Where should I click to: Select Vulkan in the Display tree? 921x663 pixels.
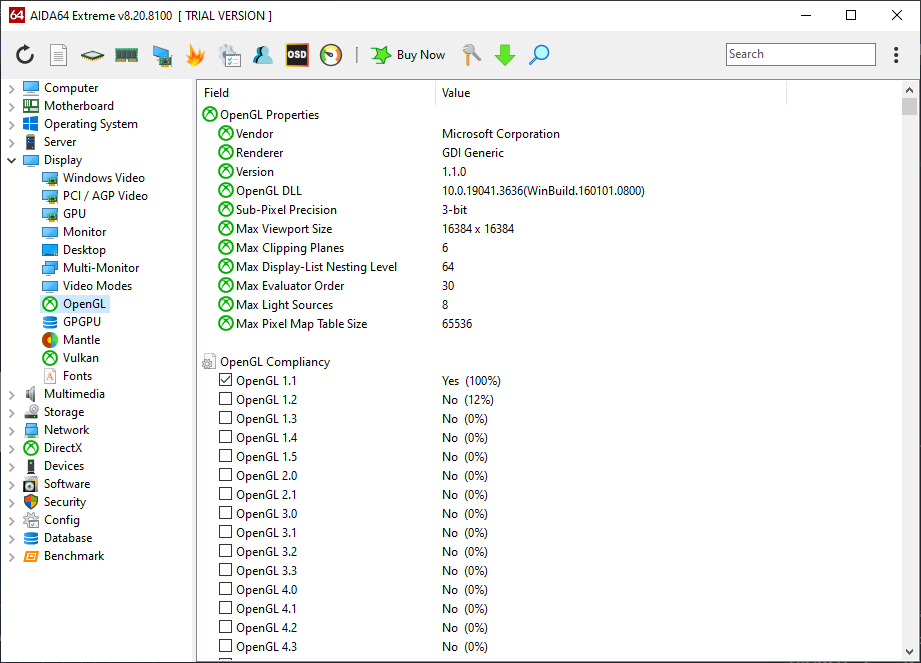click(x=80, y=358)
